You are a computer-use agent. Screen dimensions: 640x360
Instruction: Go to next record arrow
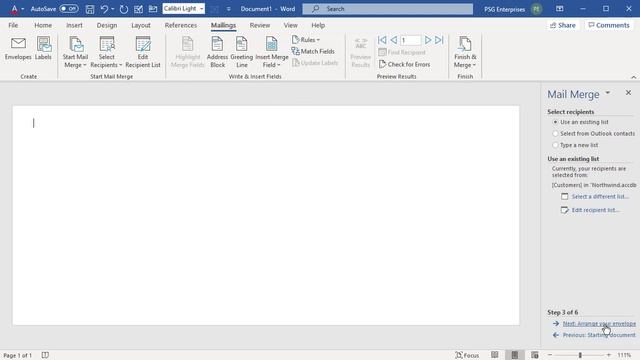tap(427, 40)
